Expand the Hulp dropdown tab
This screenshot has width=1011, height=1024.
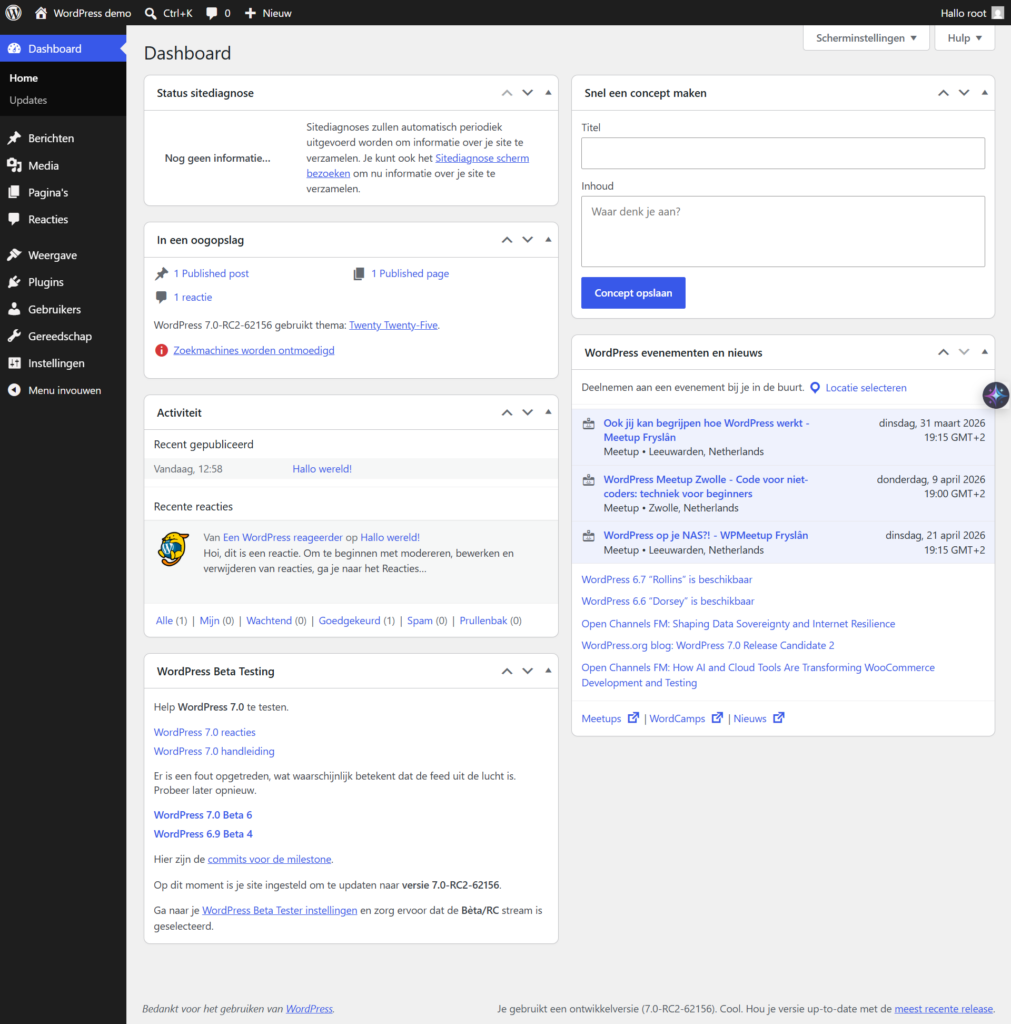pos(964,38)
